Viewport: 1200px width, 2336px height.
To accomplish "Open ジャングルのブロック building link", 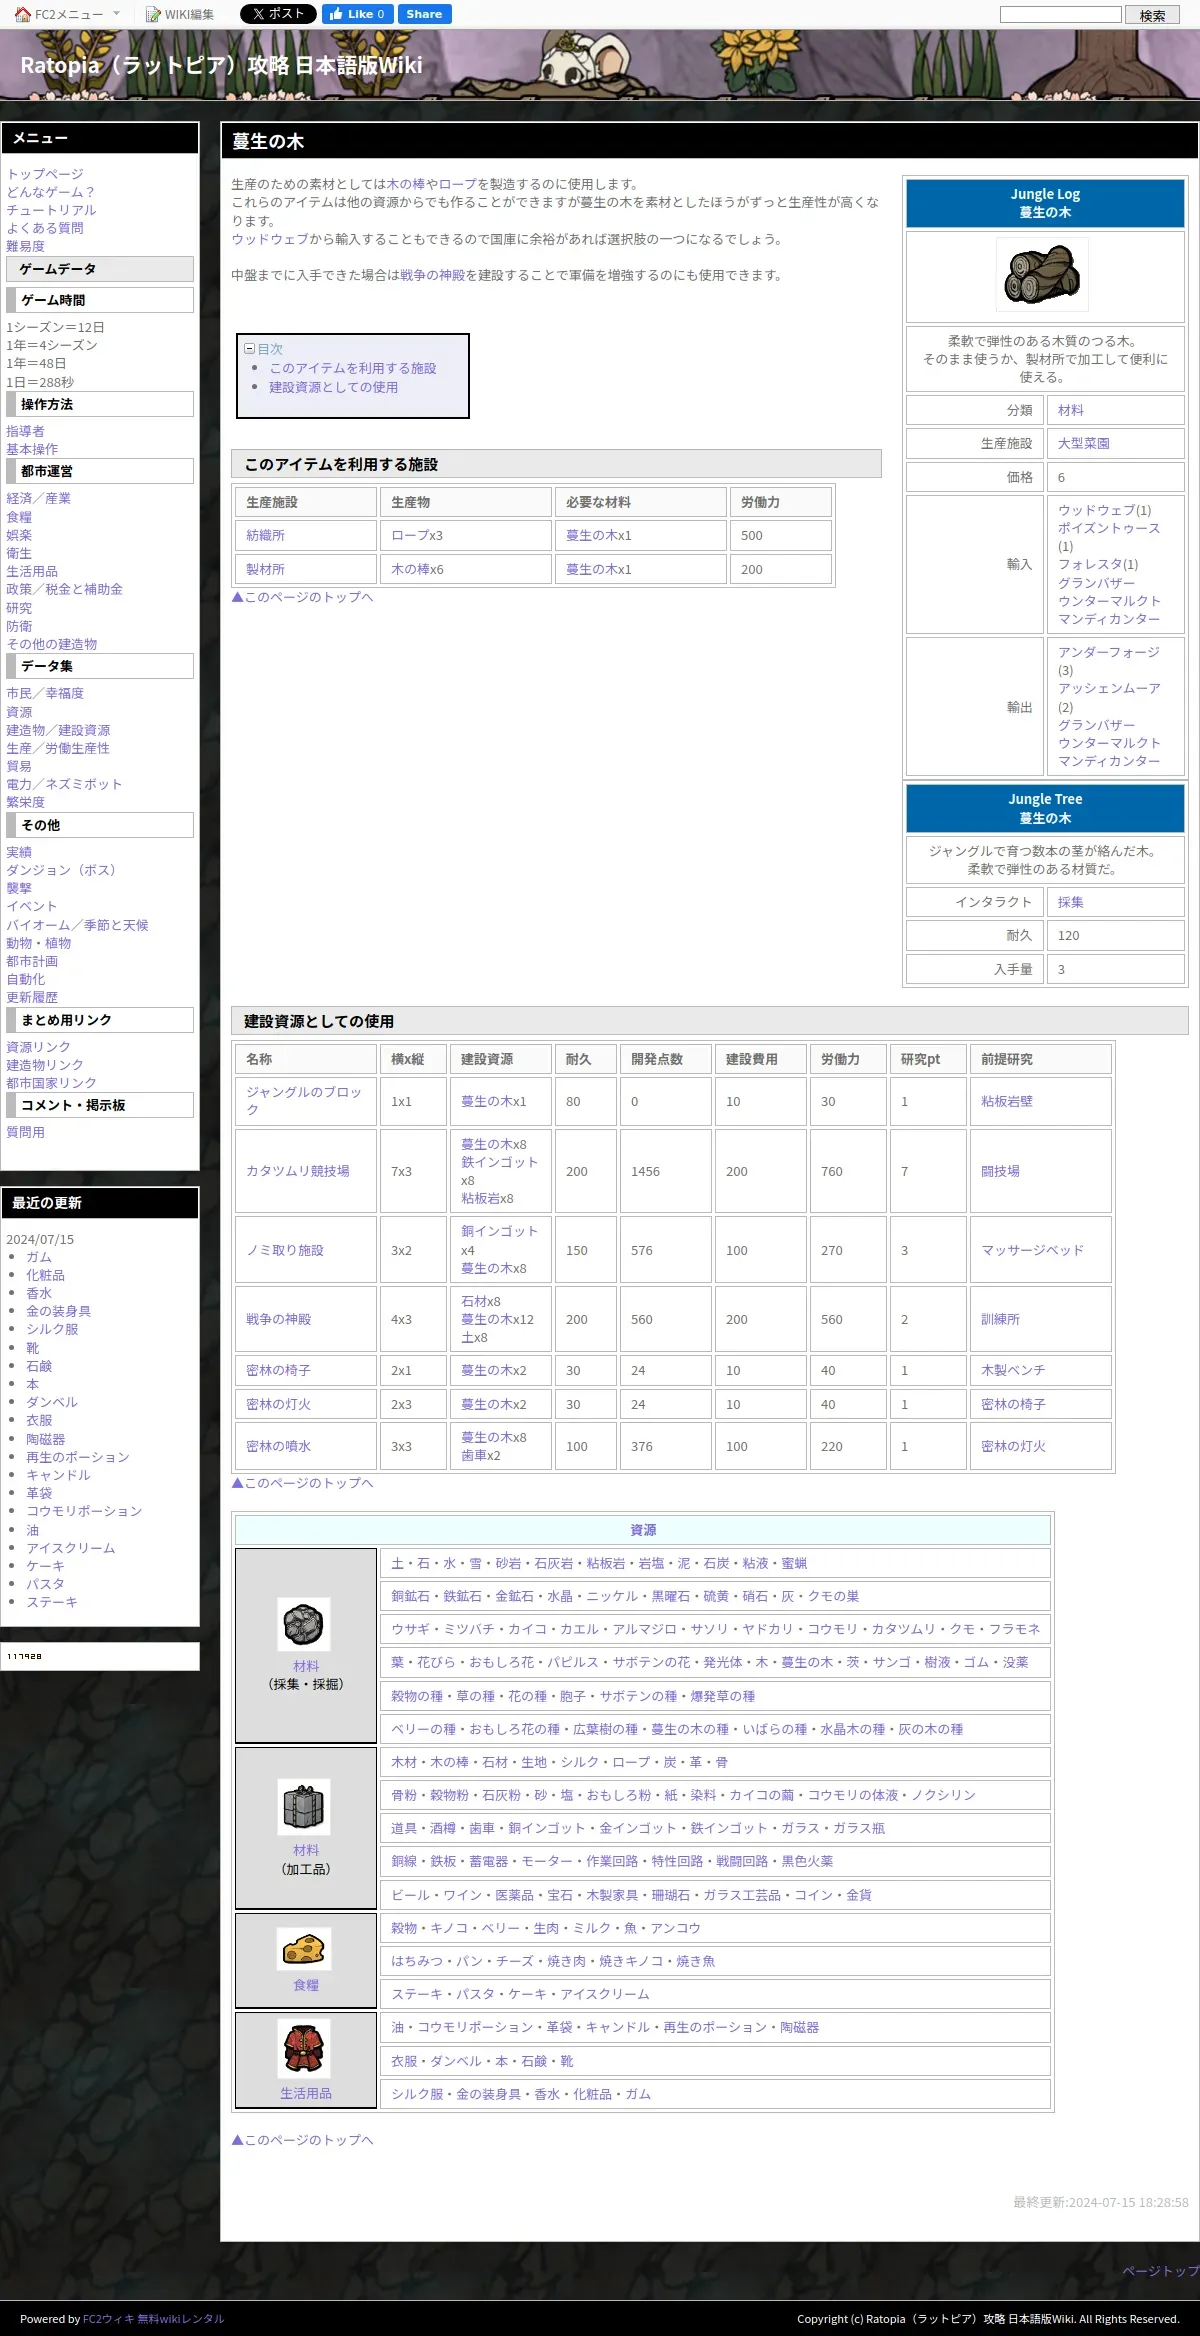I will click(304, 1101).
